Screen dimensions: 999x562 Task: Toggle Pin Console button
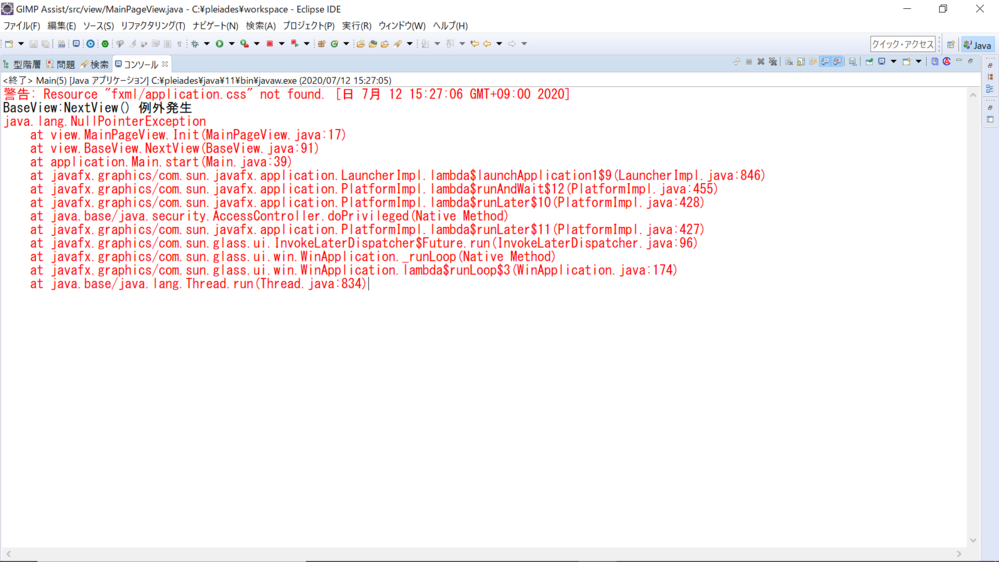(x=869, y=61)
